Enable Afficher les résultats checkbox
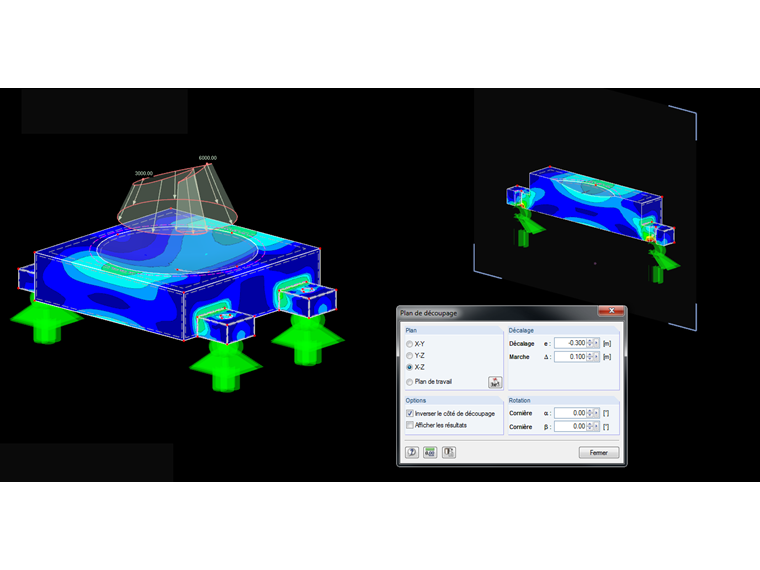The height and width of the screenshot is (570, 760). pos(410,425)
